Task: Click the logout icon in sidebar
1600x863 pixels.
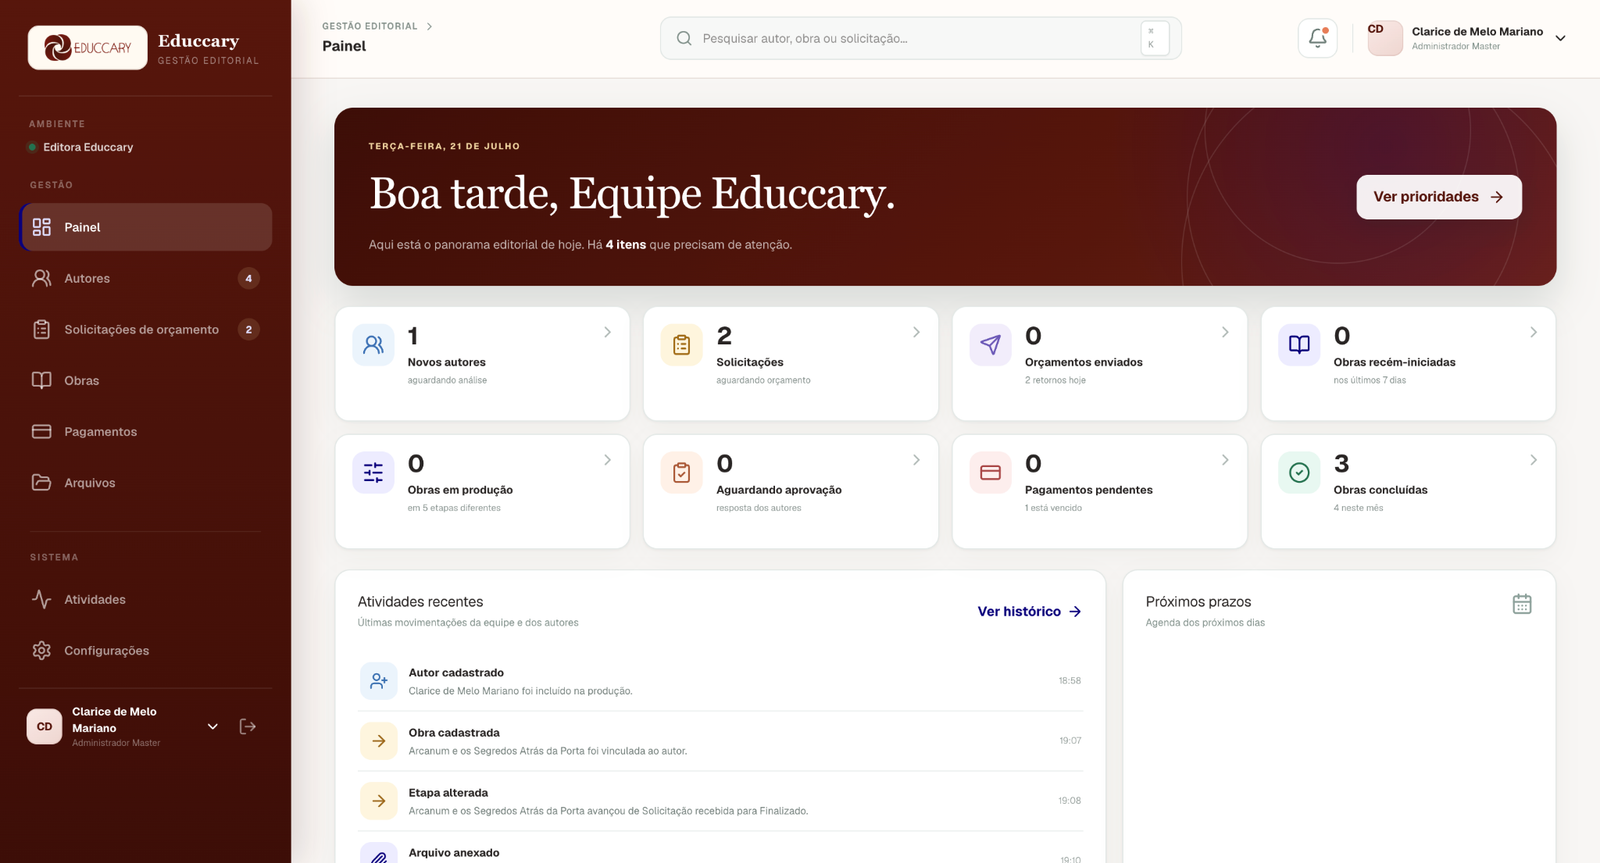Action: (x=248, y=727)
